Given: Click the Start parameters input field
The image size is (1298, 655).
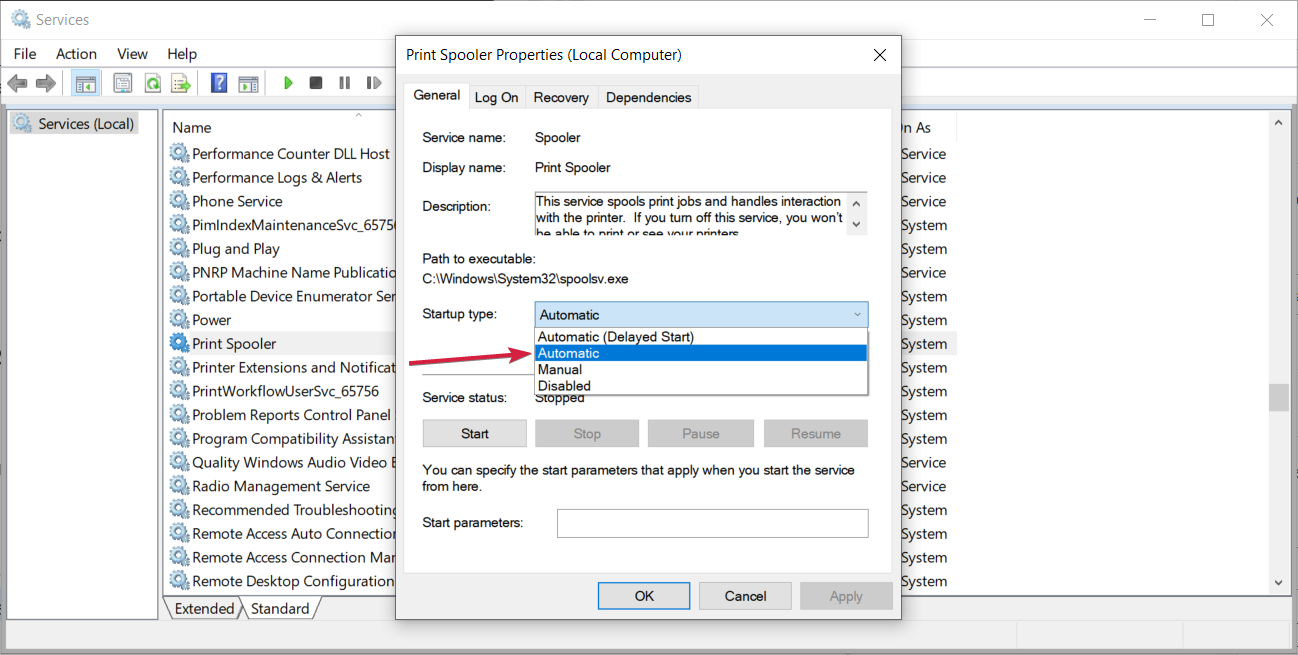Looking at the screenshot, I should [x=712, y=523].
